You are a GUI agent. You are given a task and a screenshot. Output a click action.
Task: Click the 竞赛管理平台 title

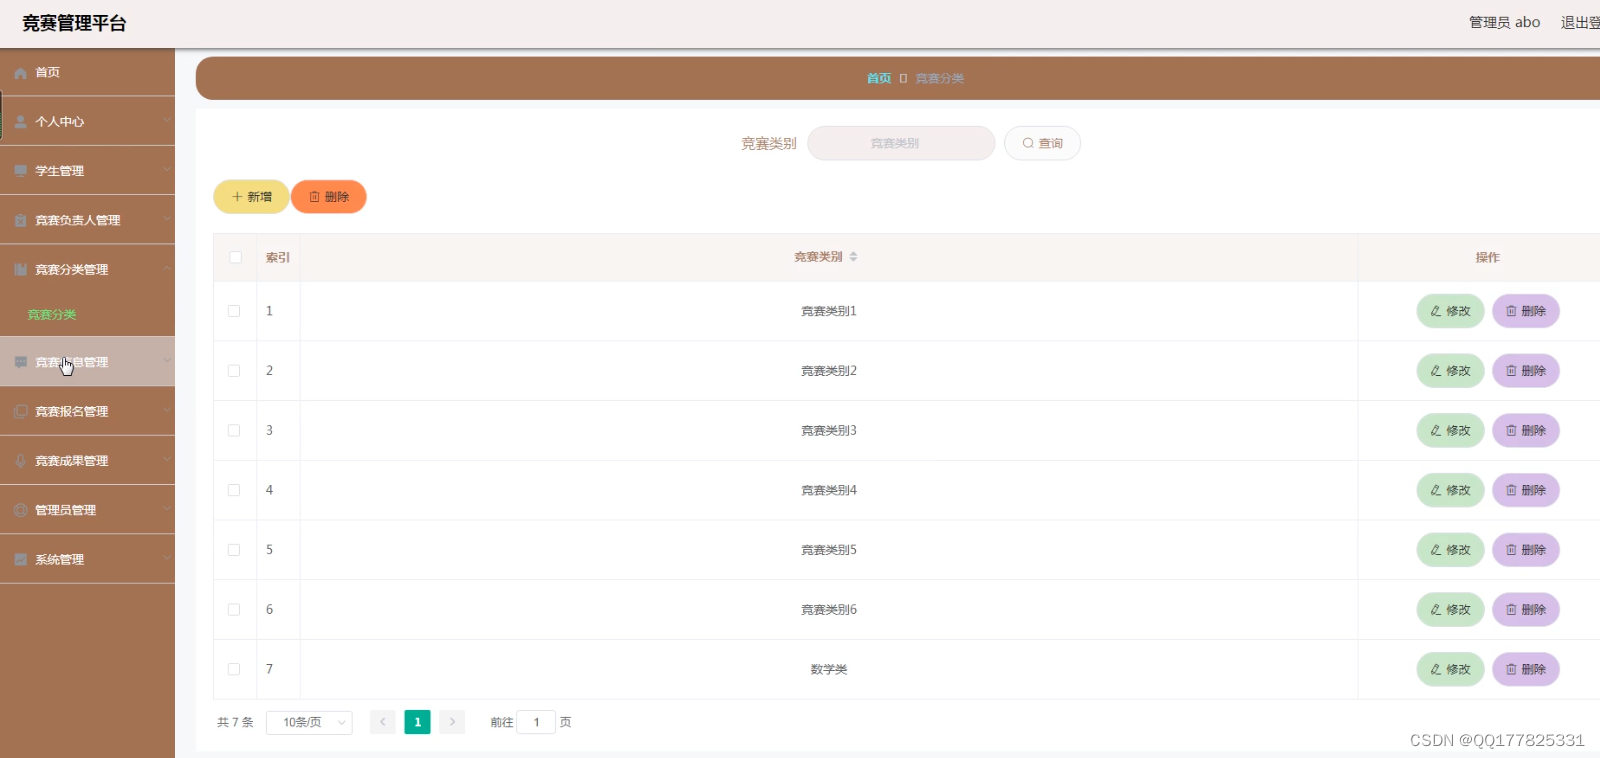74,23
